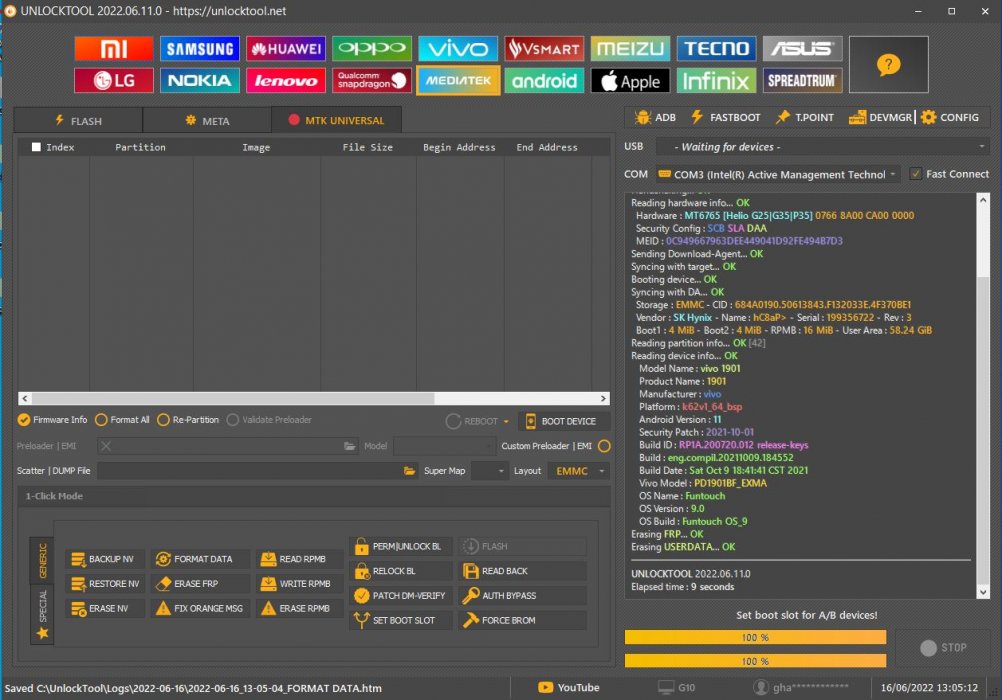This screenshot has height=700, width=1002.
Task: Enable the Custom Preloader EMI toggle
Action: click(604, 446)
